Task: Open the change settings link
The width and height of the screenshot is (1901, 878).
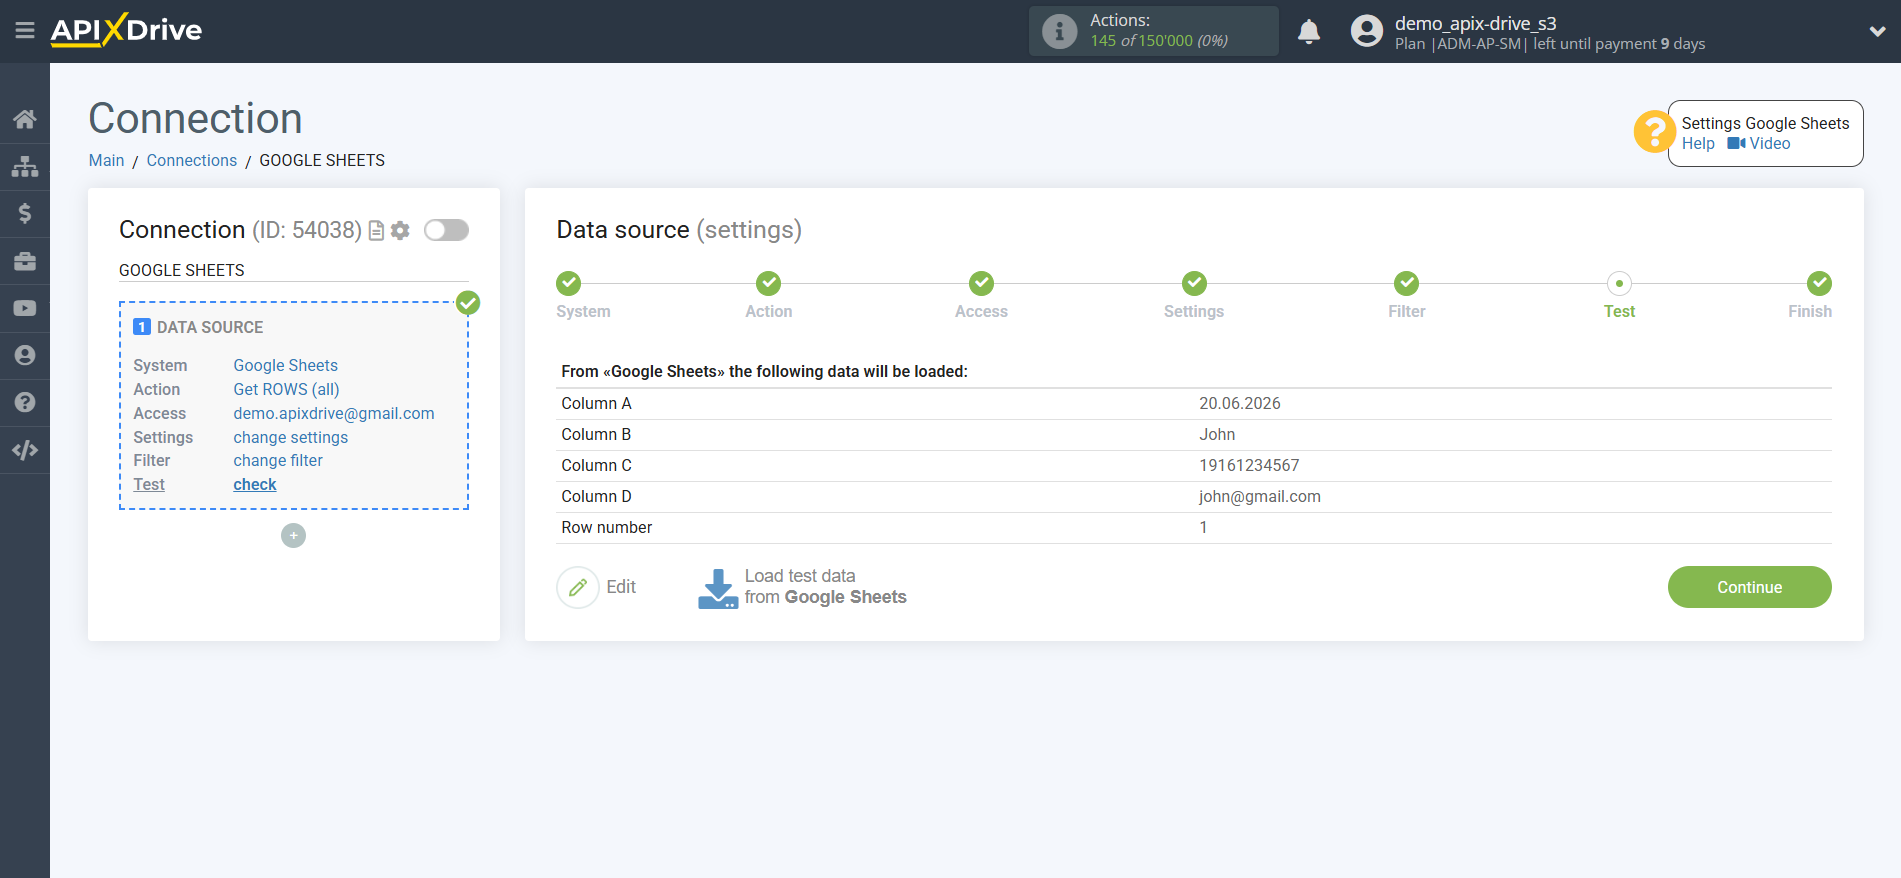Action: (290, 437)
